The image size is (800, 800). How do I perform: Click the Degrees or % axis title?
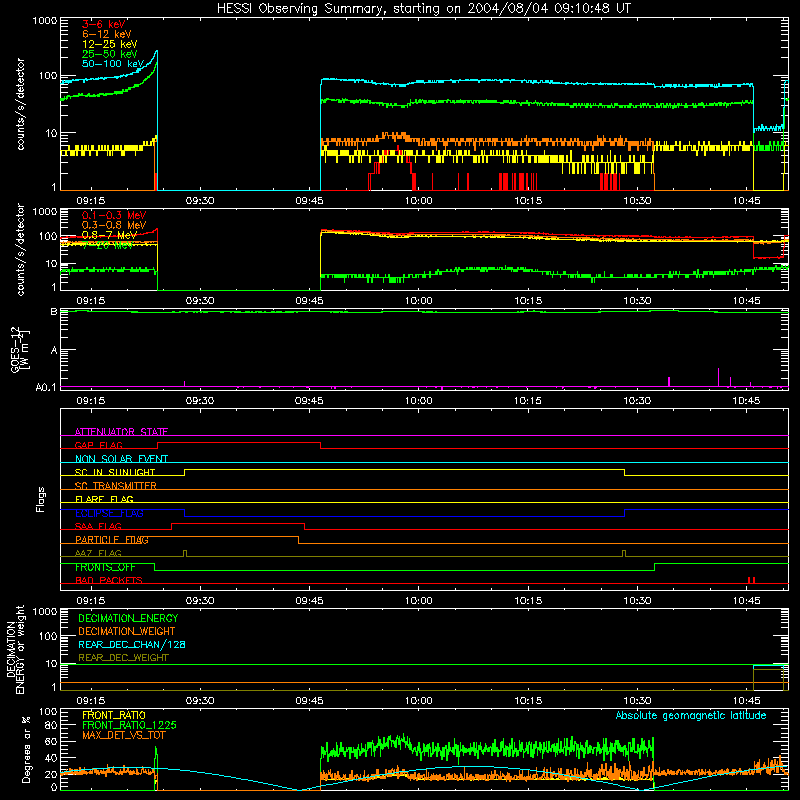click(x=26, y=750)
